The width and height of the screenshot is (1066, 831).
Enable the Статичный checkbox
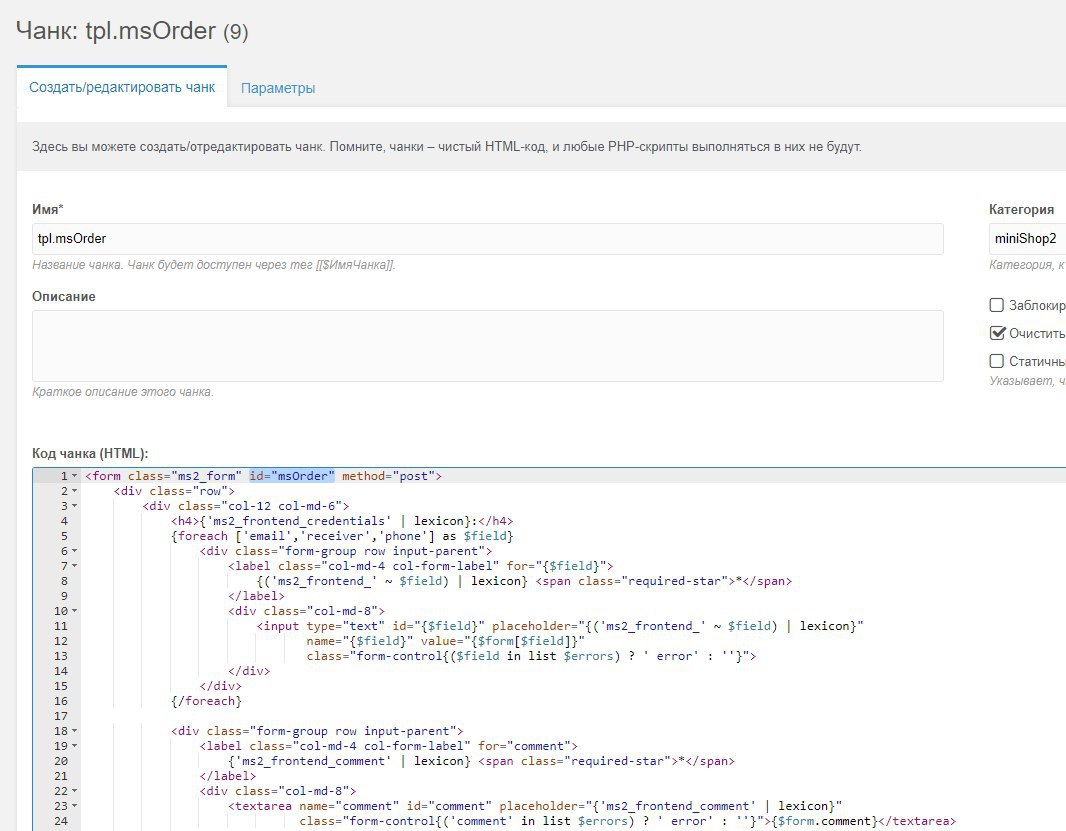click(x=997, y=361)
